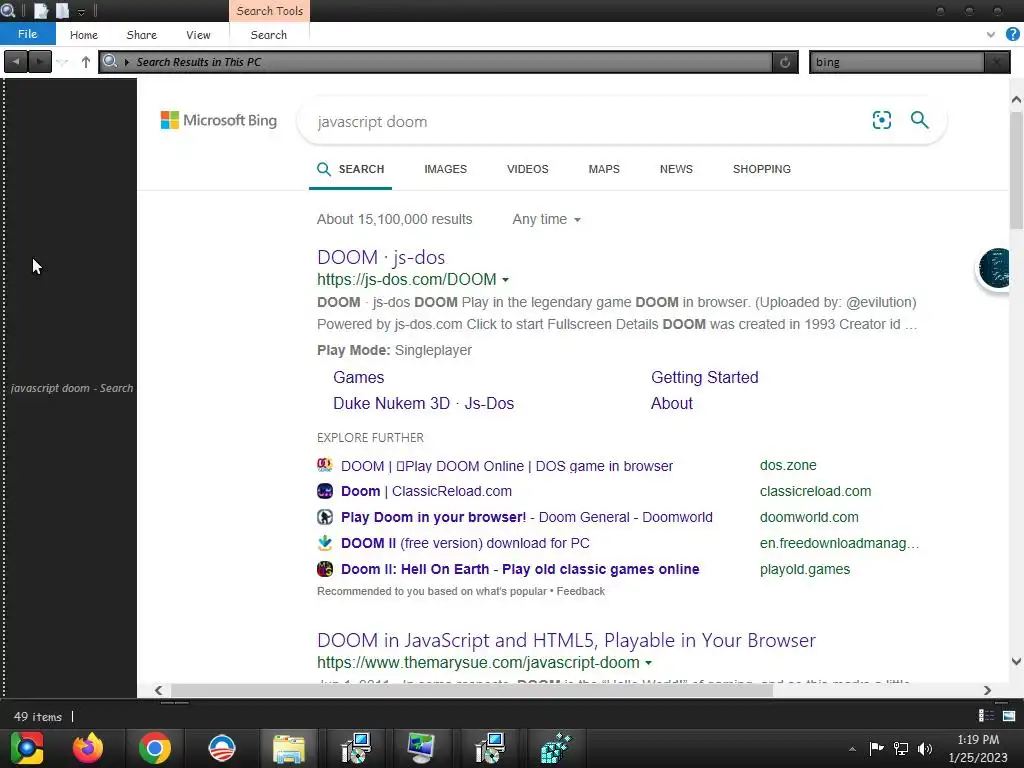Click the dos.zone favicon icon
This screenshot has height=768, width=1024.
pos(325,465)
